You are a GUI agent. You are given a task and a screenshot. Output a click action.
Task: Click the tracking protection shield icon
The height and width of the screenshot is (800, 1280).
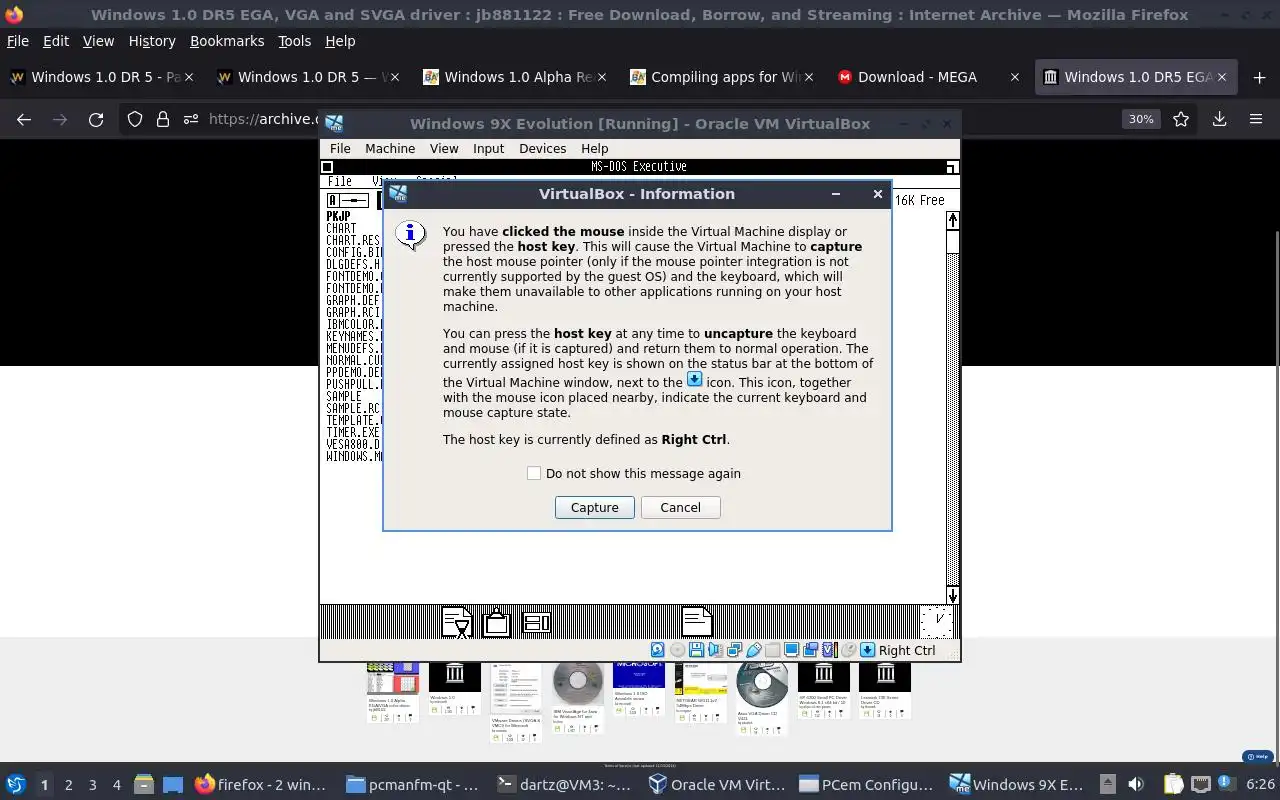tap(135, 119)
